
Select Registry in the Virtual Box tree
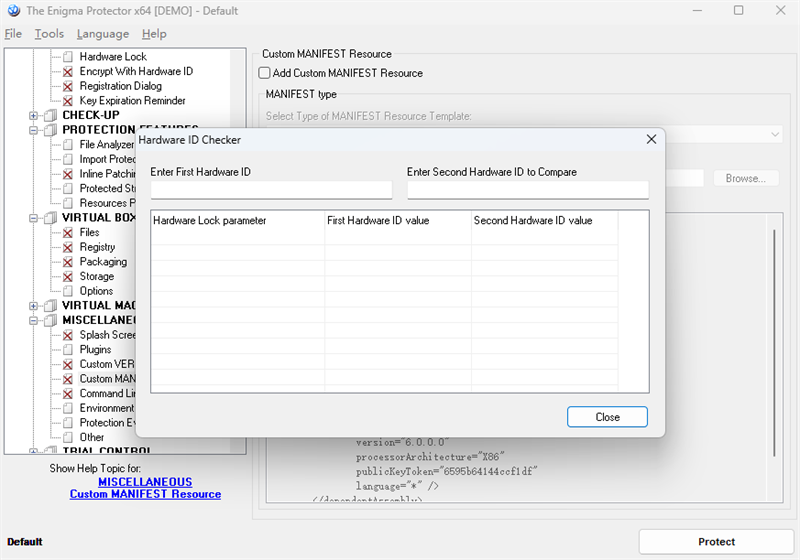97,247
